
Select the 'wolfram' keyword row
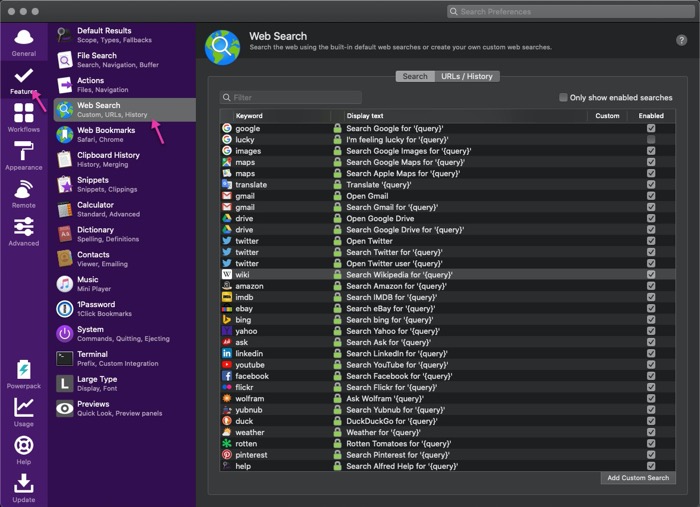click(x=447, y=399)
